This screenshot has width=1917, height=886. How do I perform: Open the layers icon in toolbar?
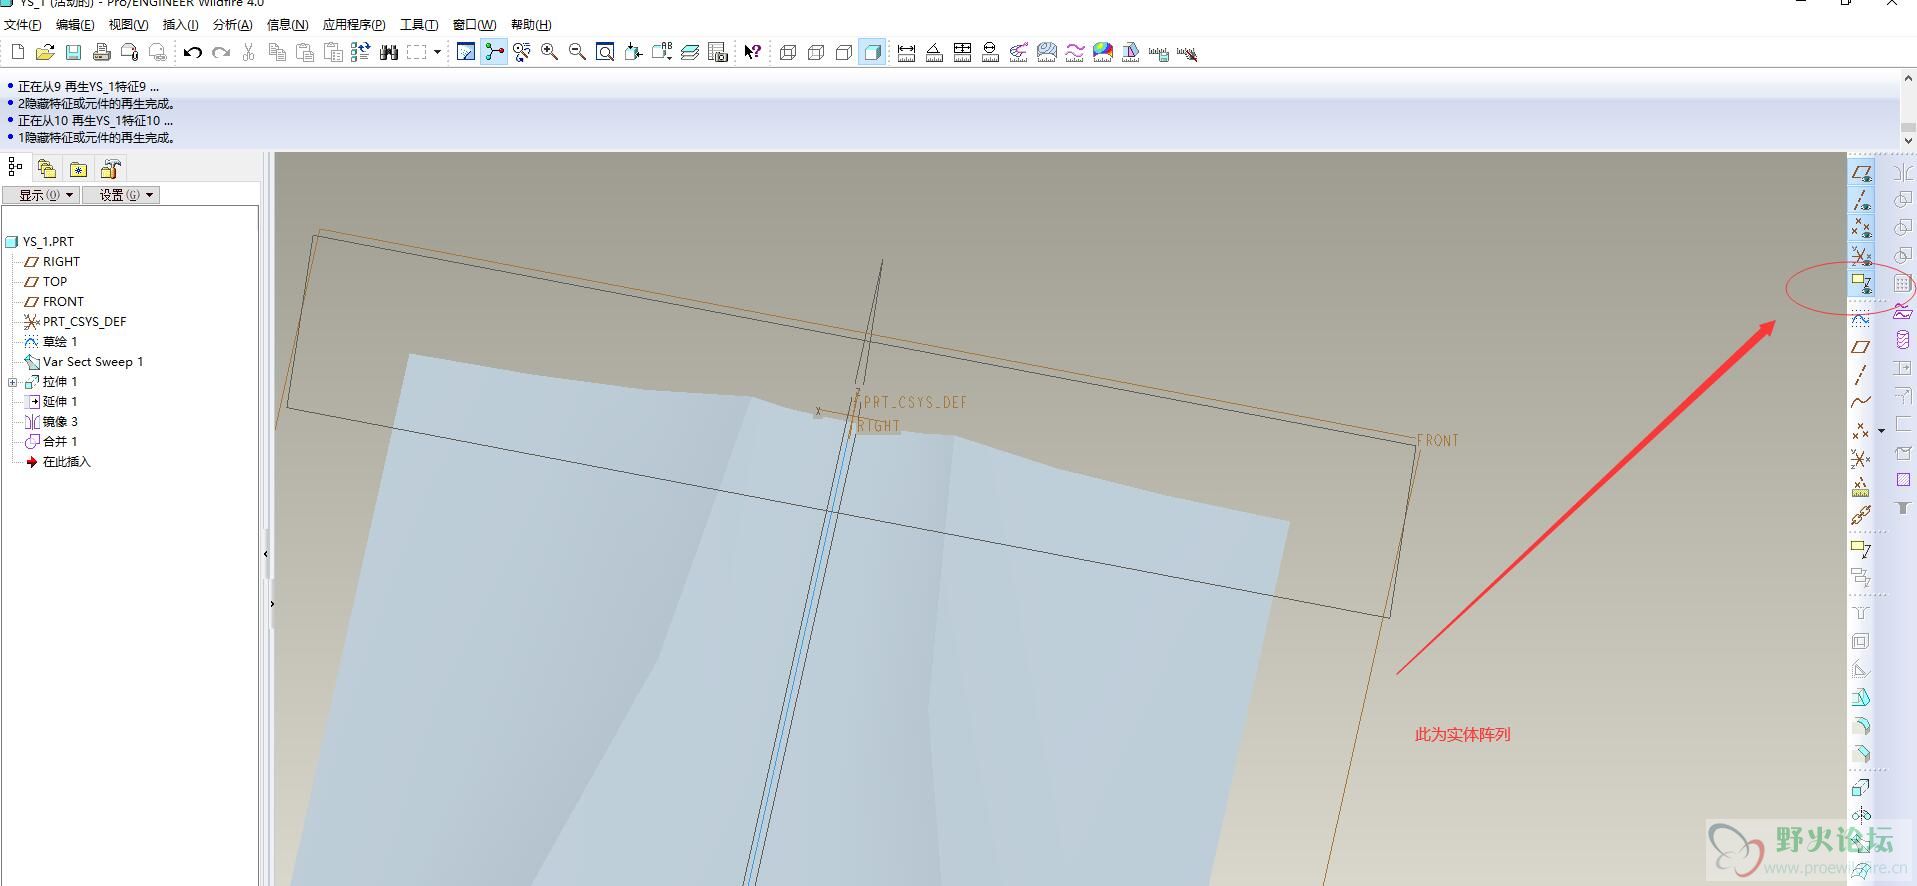point(690,52)
